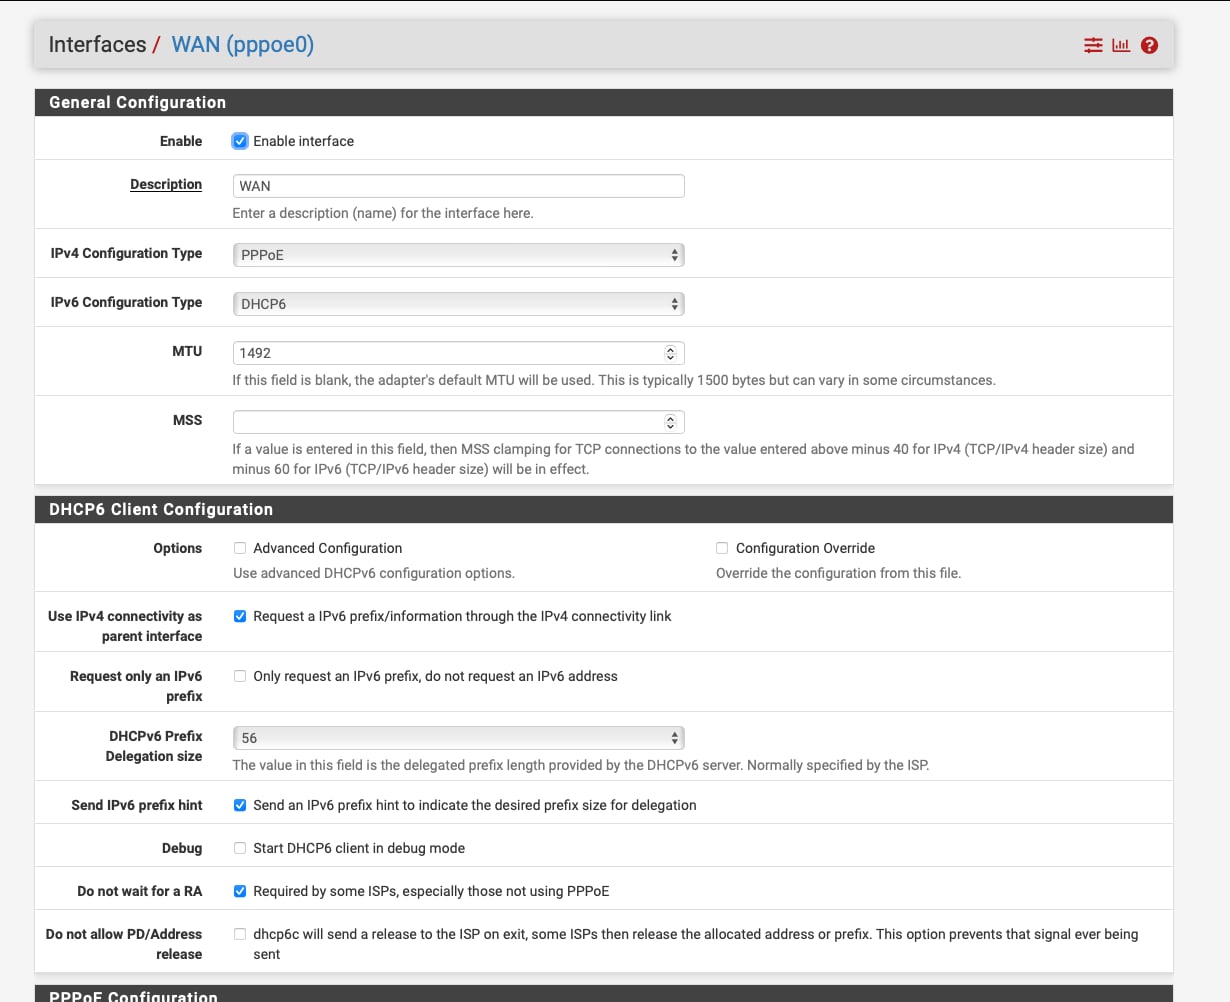Enable Only request an IPv6 prefix option
Image resolution: width=1230 pixels, height=1002 pixels.
tap(240, 676)
